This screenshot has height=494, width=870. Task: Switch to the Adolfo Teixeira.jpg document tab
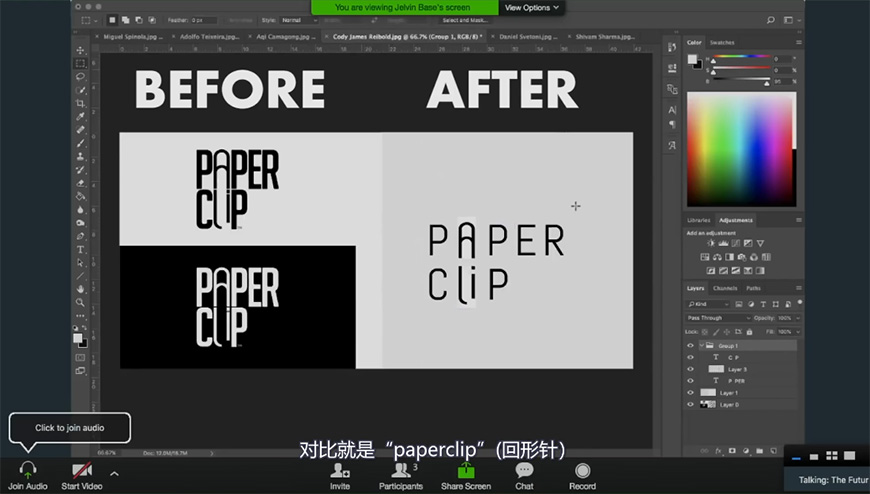click(210, 37)
